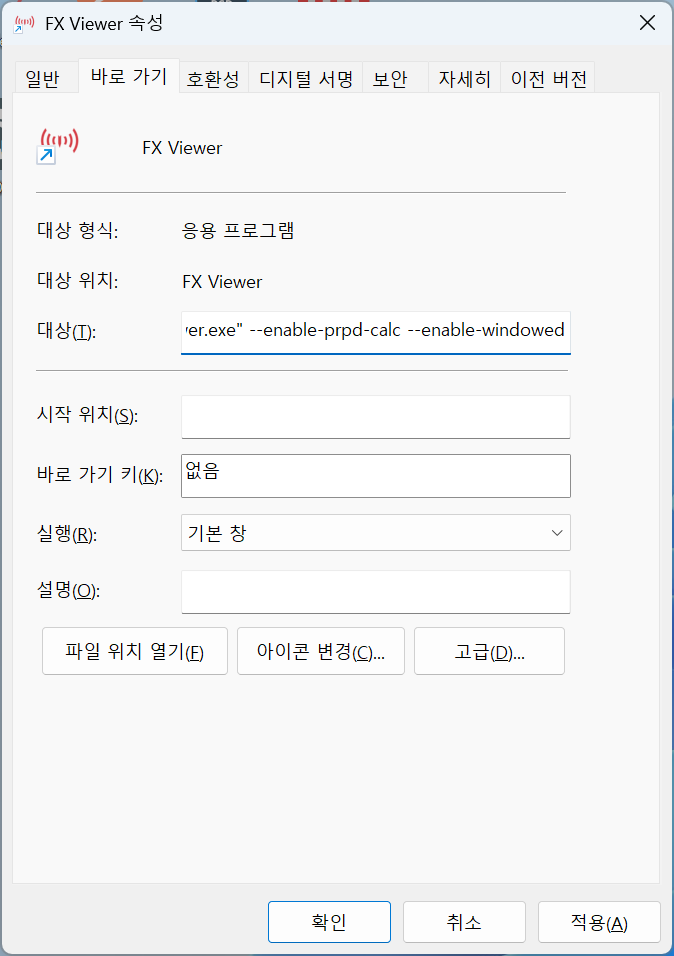Screen dimensions: 674x956
Task: Switch to the 자세히 tab
Action: pos(465,78)
